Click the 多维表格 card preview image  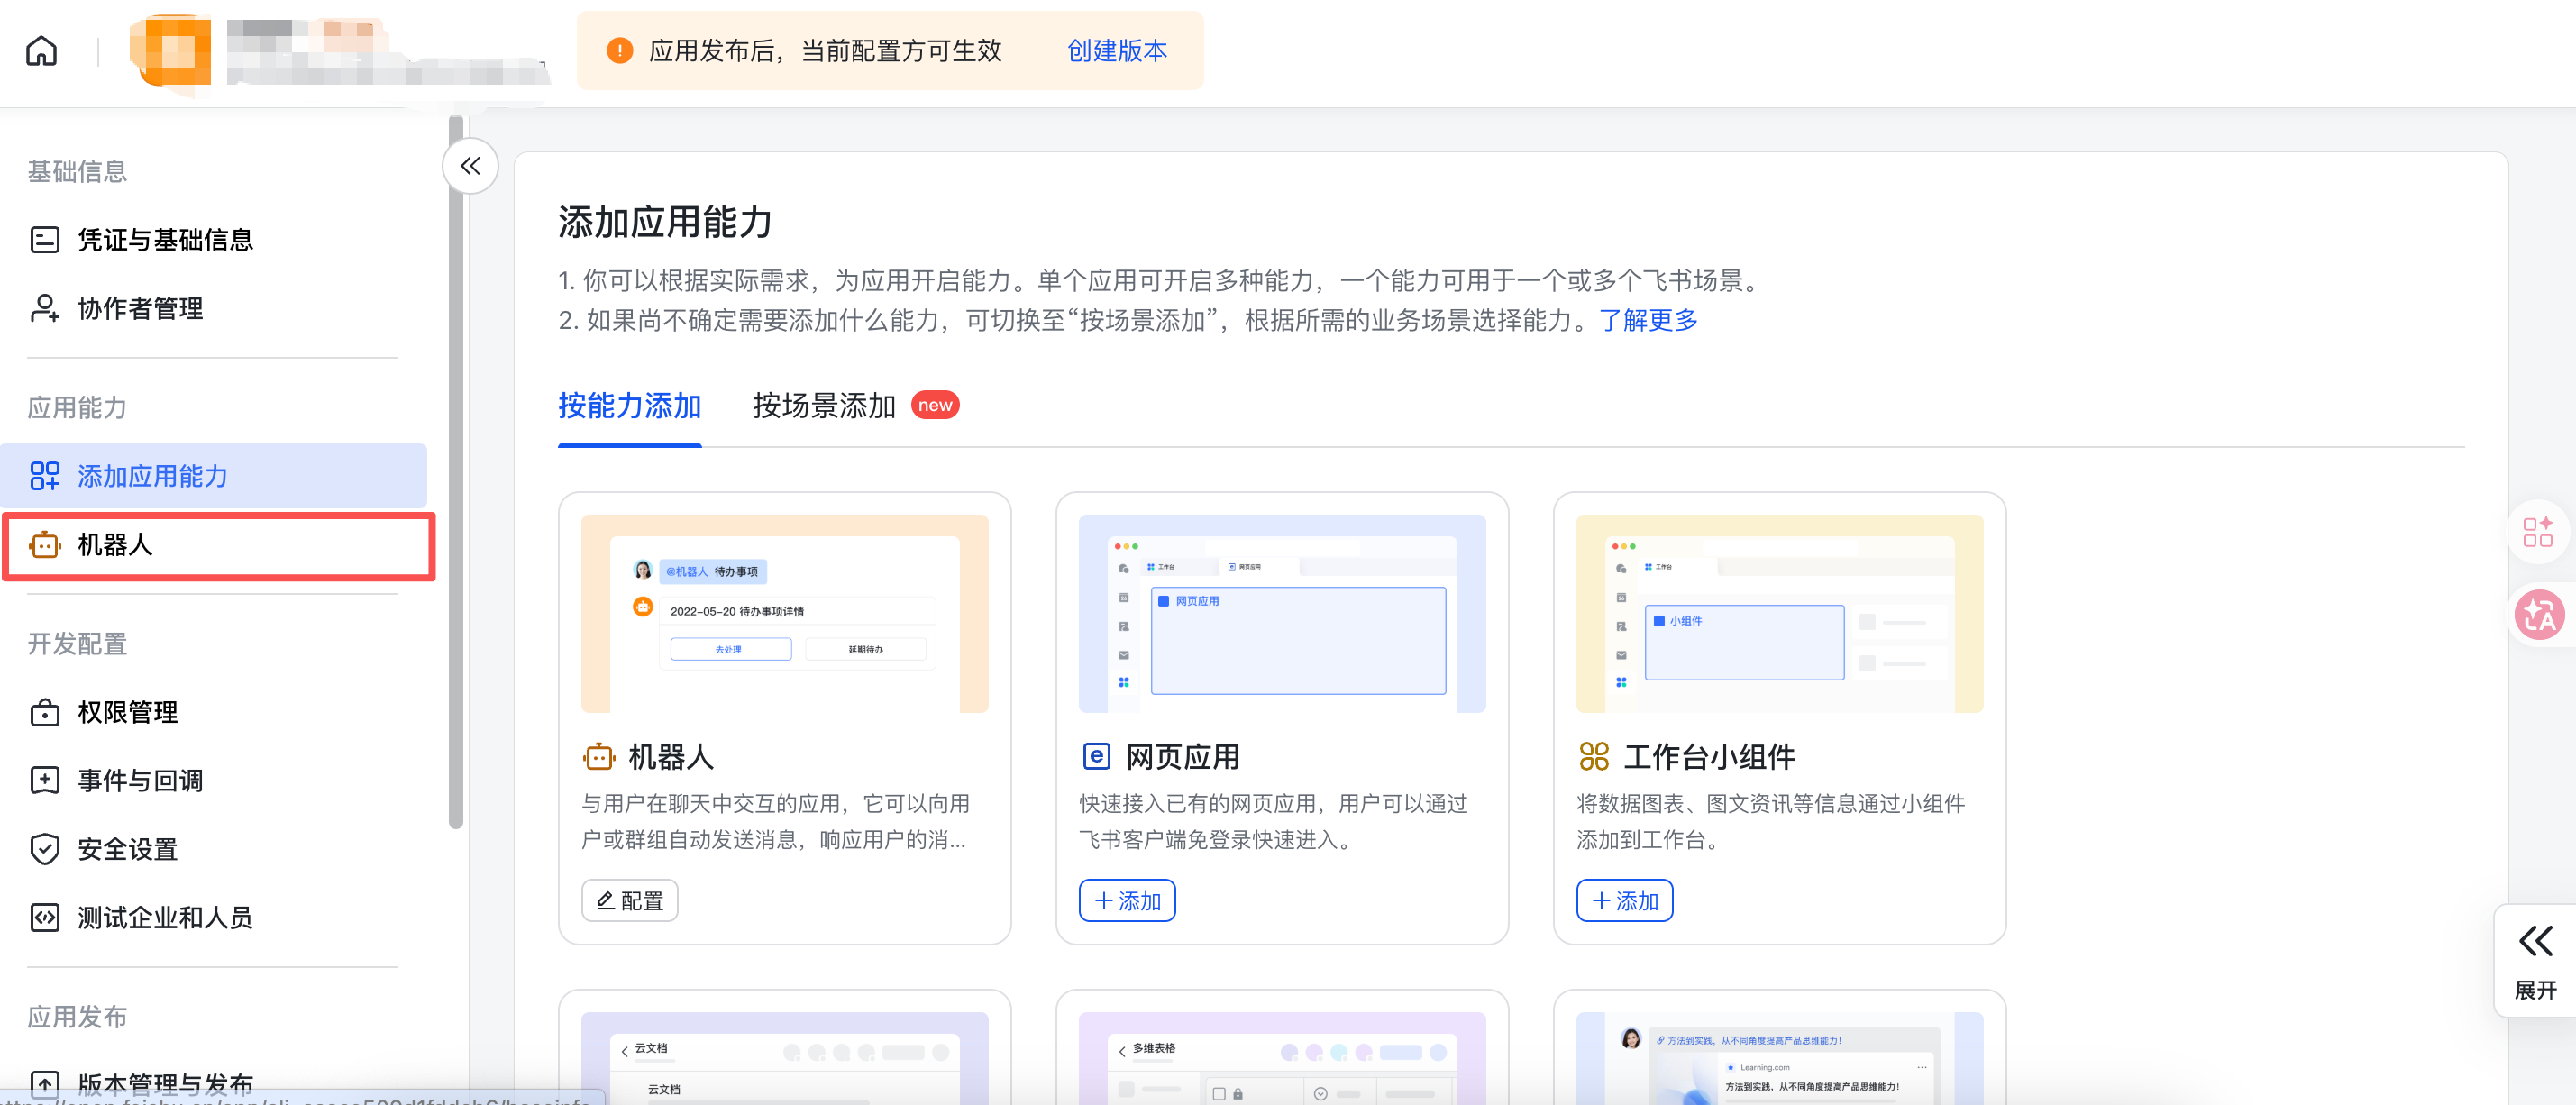[x=1282, y=1058]
